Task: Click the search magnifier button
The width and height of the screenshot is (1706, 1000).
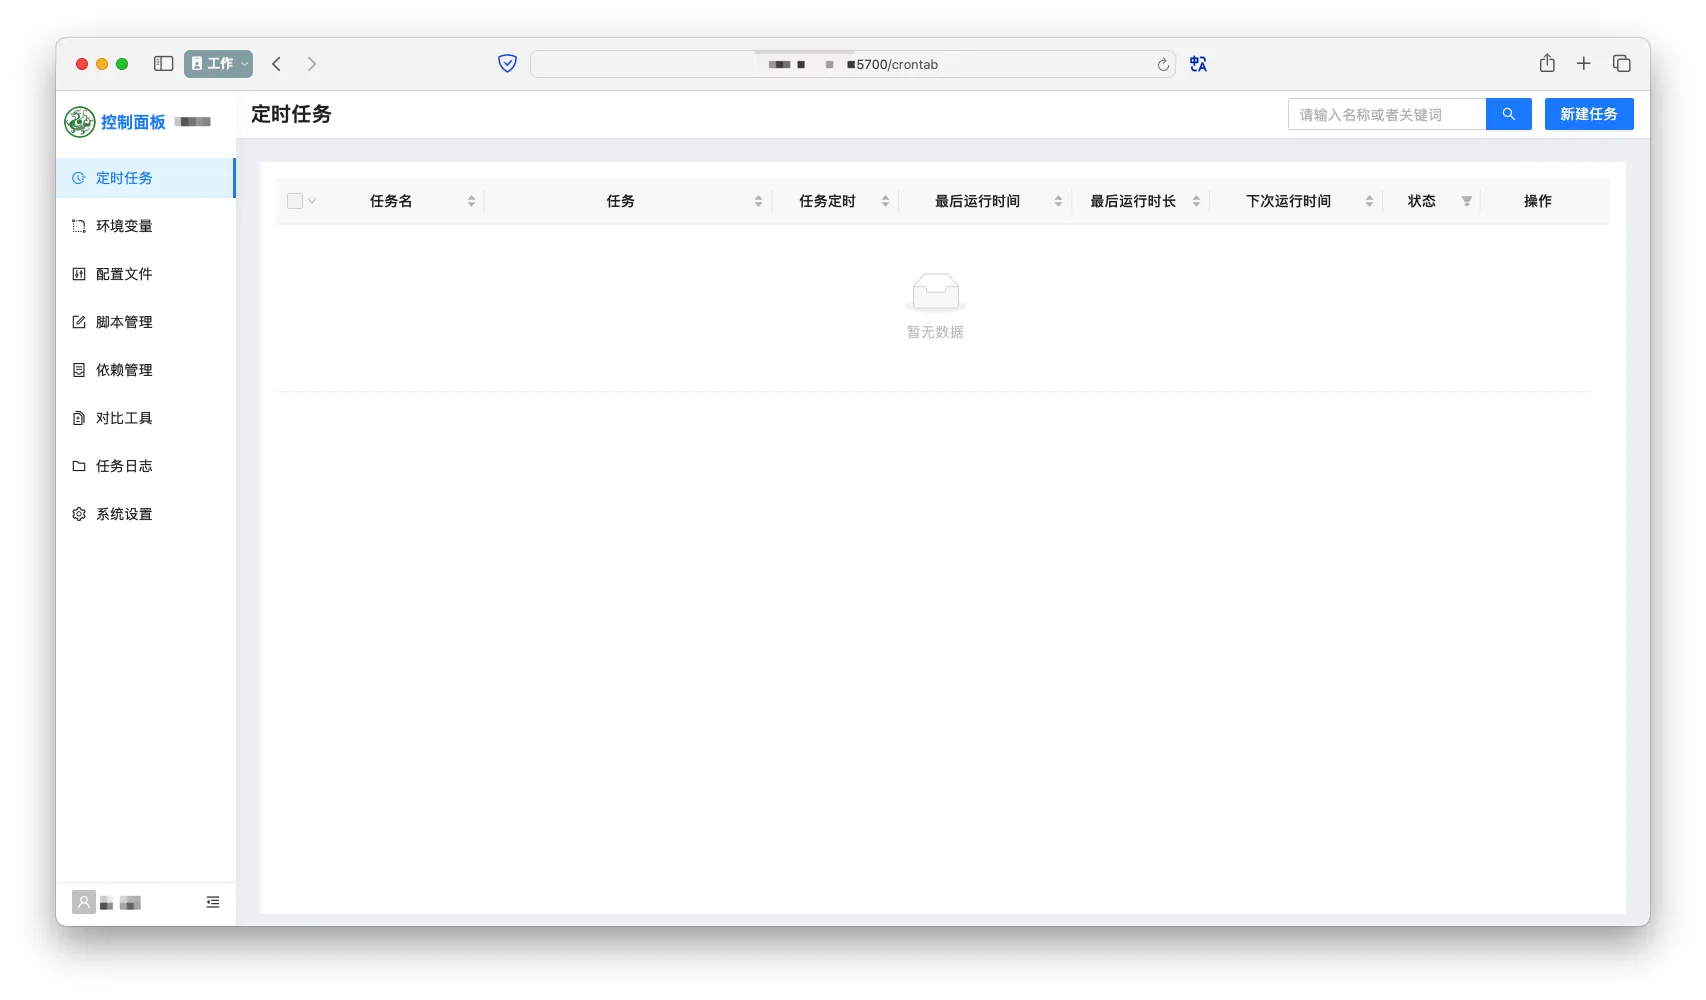Action: [1508, 114]
